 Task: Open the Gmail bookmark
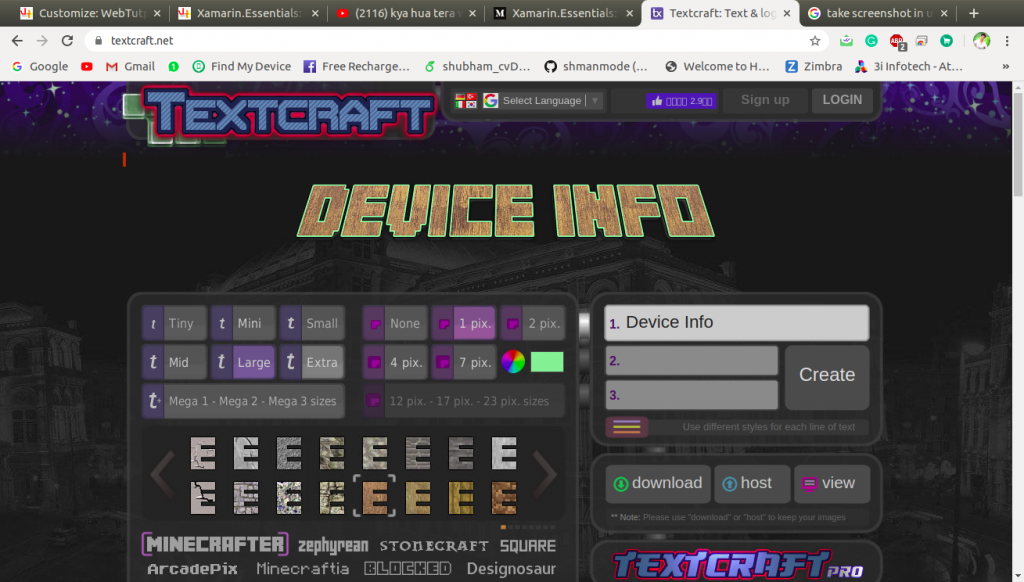(131, 67)
